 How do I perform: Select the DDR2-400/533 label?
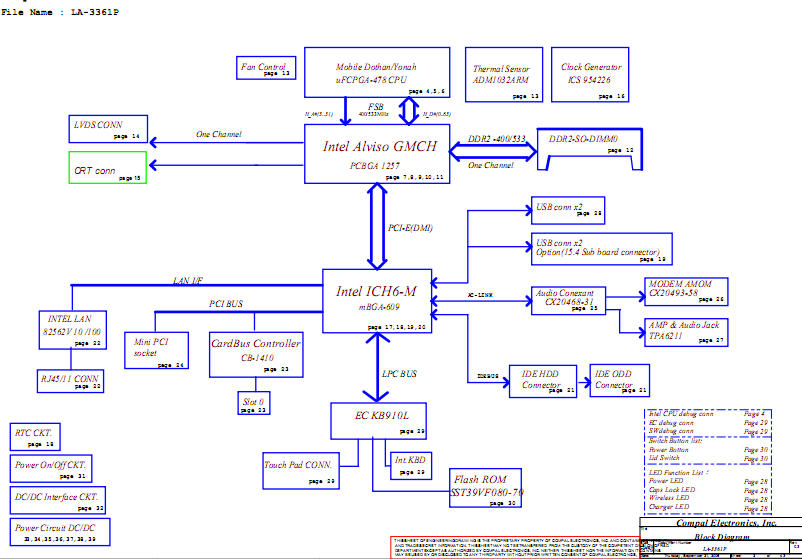click(x=496, y=139)
